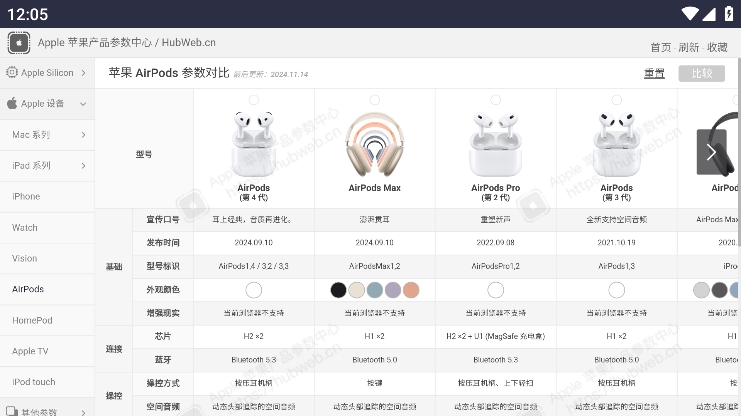741x416 pixels.
Task: Click the 重置 reset link
Action: click(654, 73)
